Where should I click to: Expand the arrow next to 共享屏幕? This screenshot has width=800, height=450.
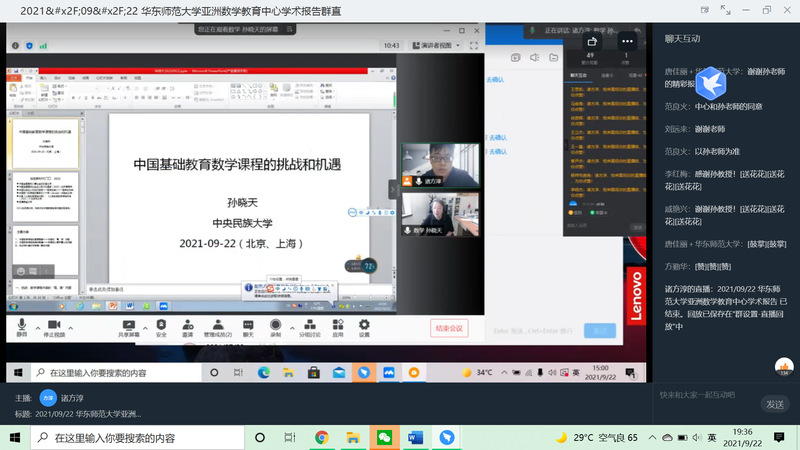pos(145,328)
